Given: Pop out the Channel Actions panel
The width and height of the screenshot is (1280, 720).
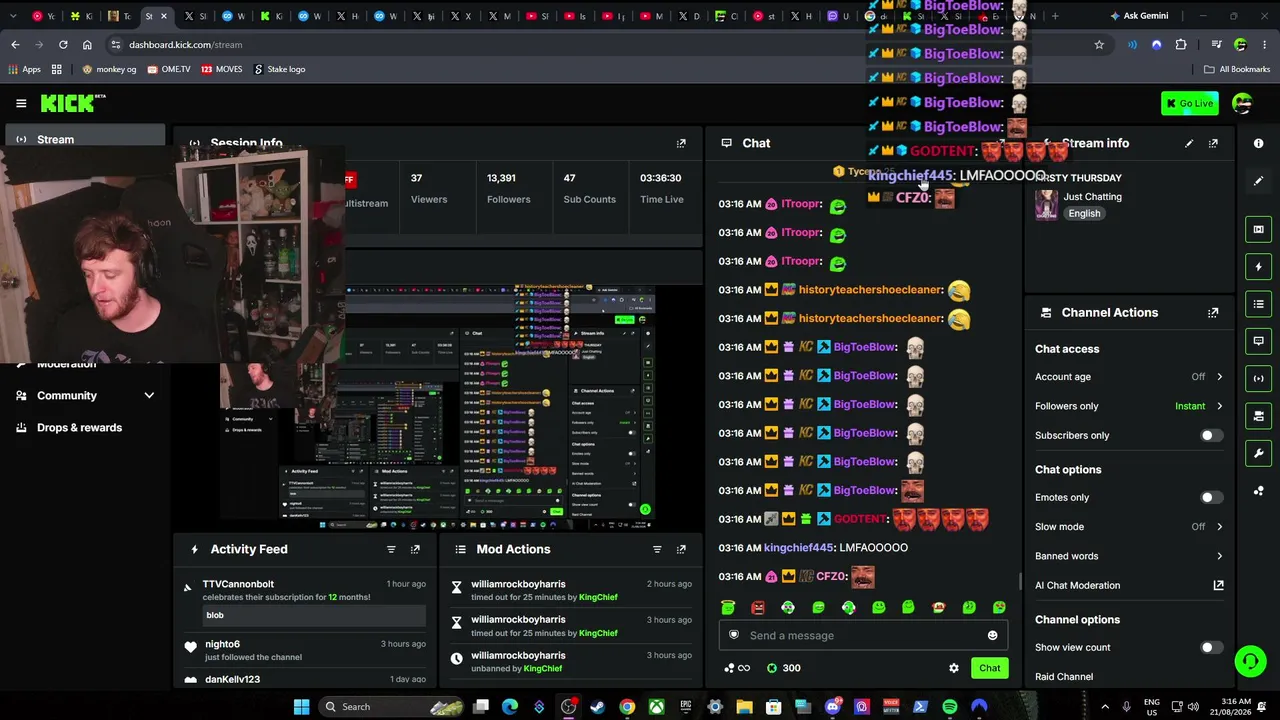Looking at the screenshot, I should click(1213, 312).
